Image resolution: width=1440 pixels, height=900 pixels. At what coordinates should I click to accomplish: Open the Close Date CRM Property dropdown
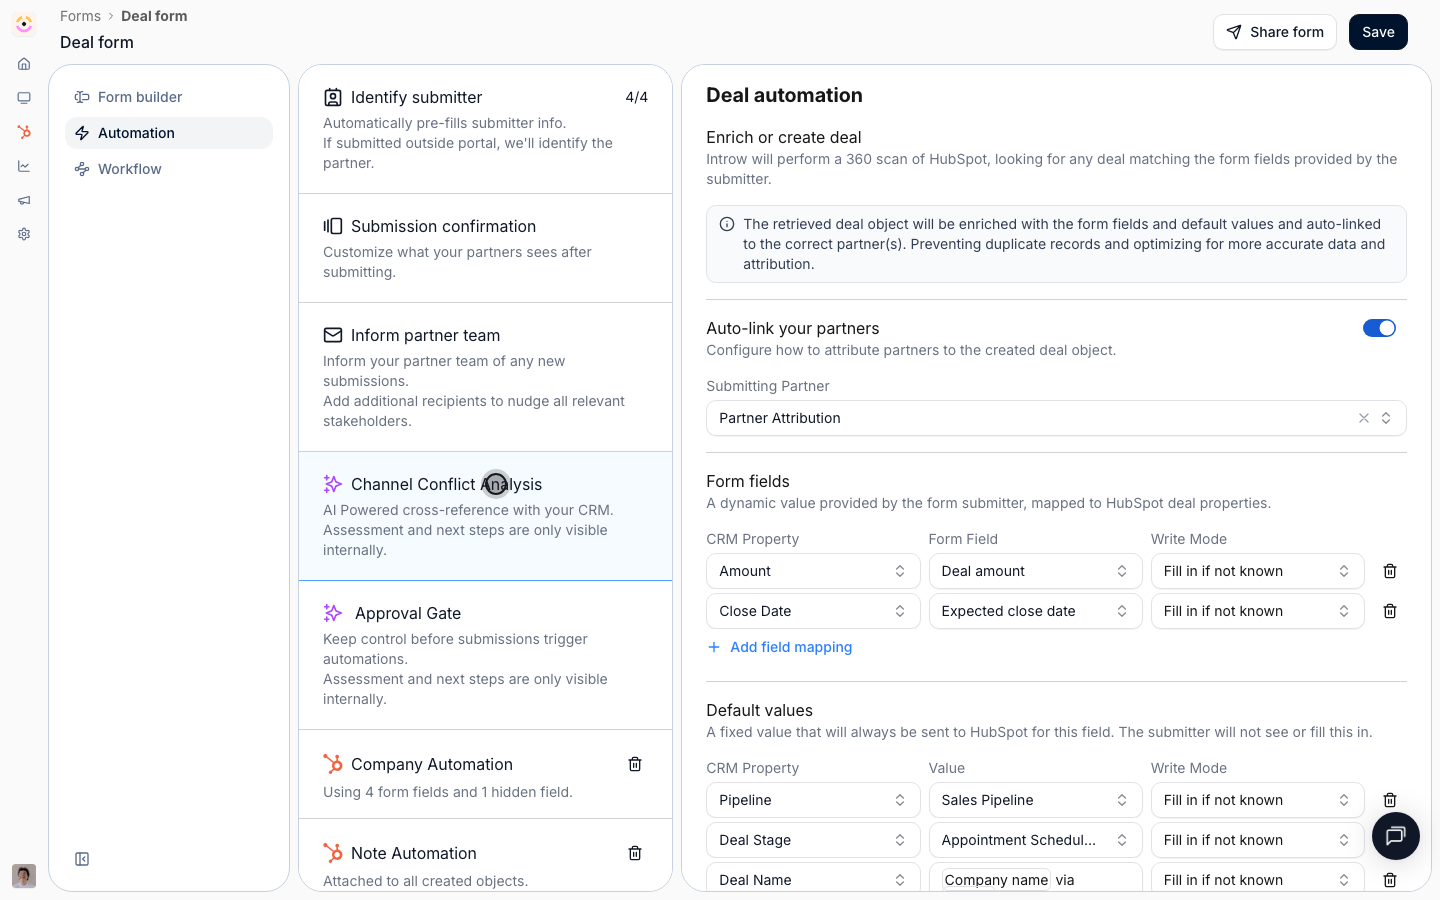point(813,611)
